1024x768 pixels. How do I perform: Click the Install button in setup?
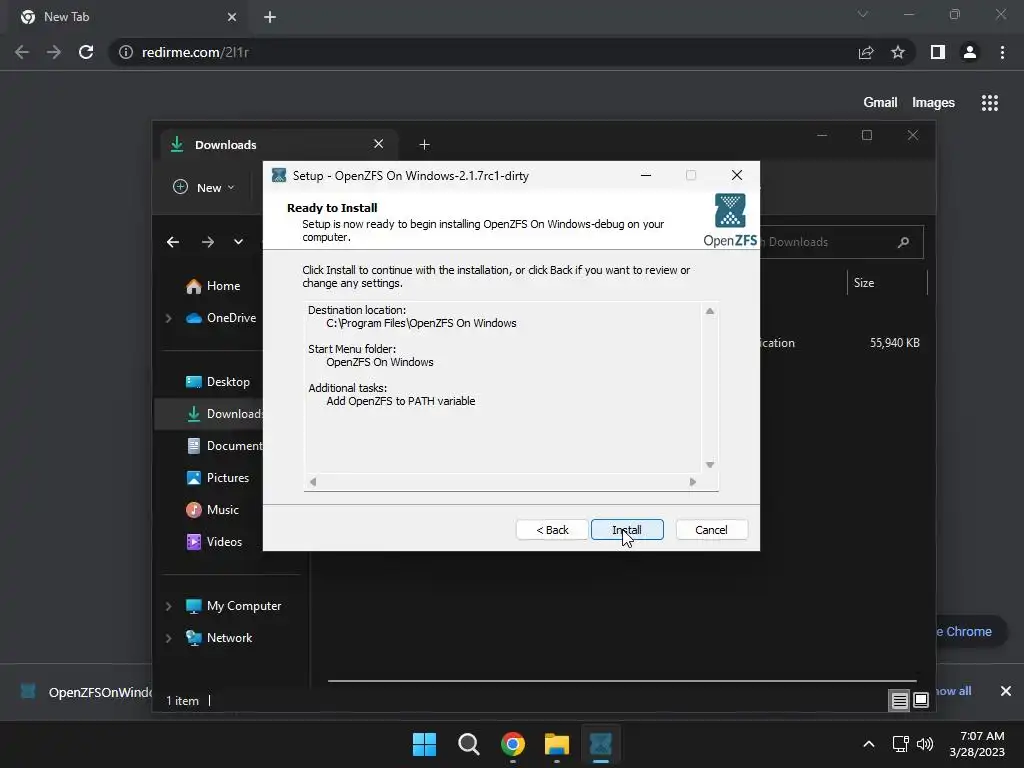[x=627, y=530]
